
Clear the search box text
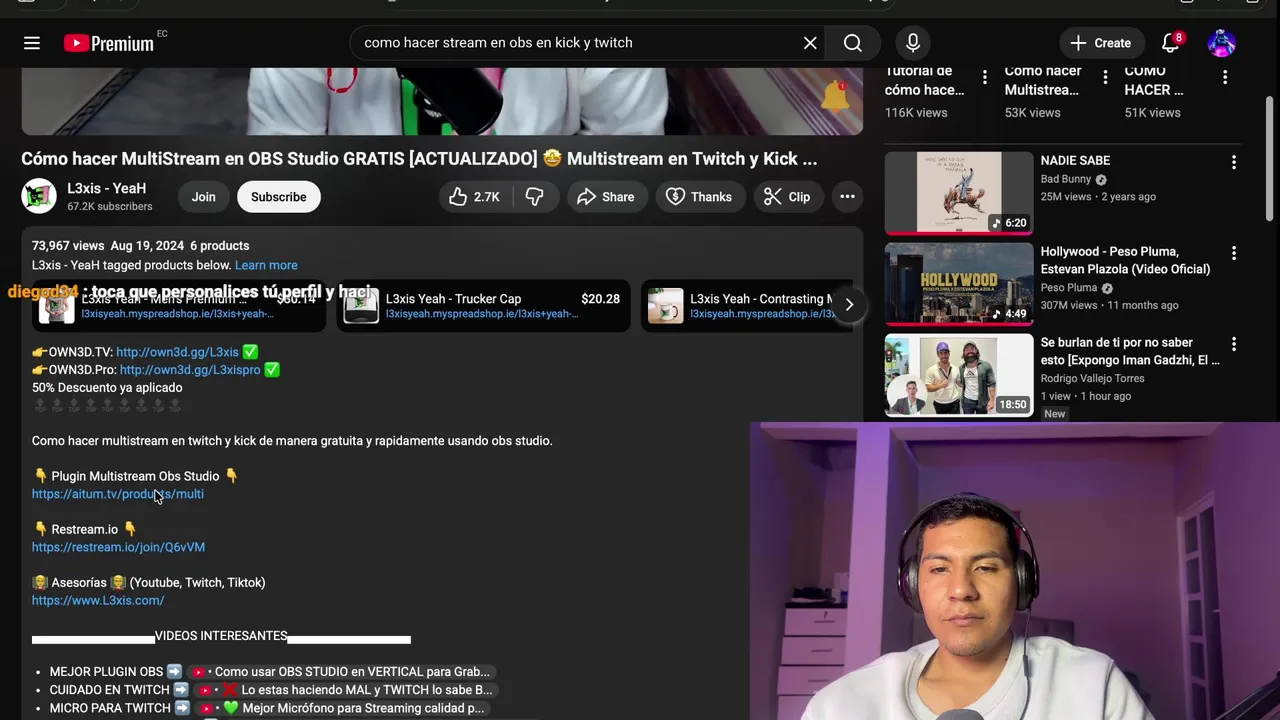[x=810, y=43]
